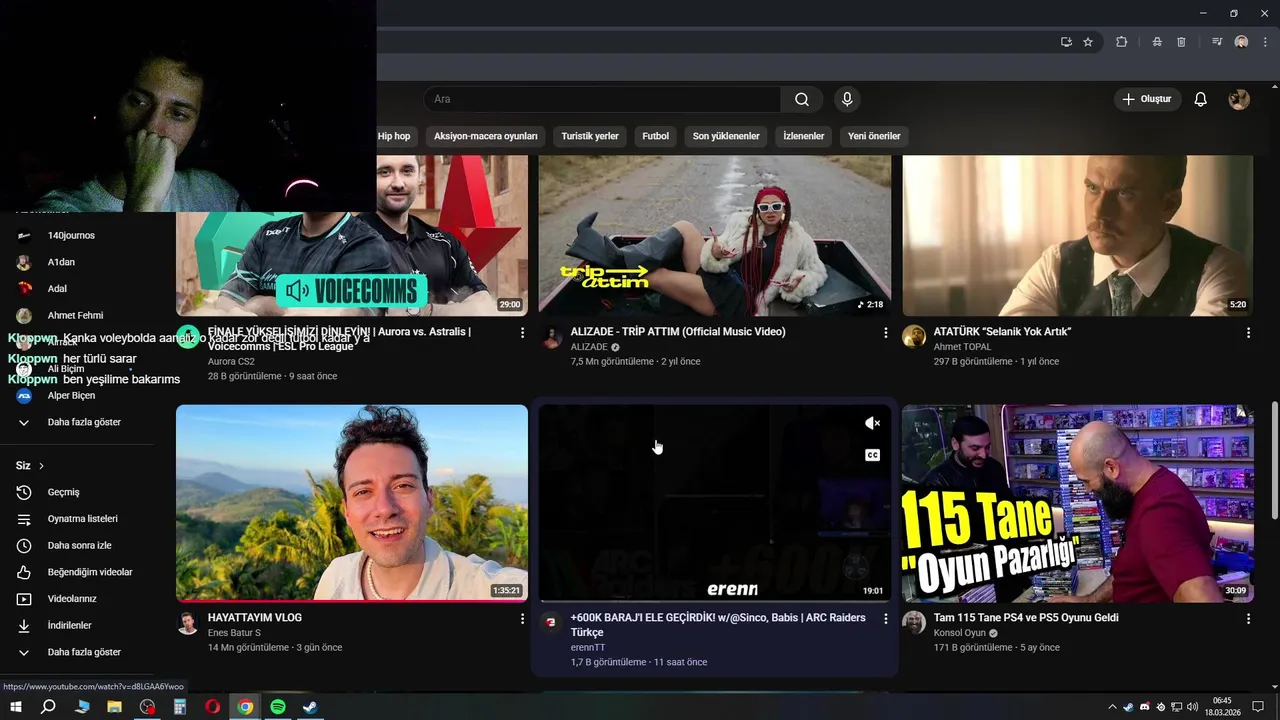This screenshot has width=1280, height=720.
Task: Open YouTube notifications bell
Action: (x=1201, y=99)
